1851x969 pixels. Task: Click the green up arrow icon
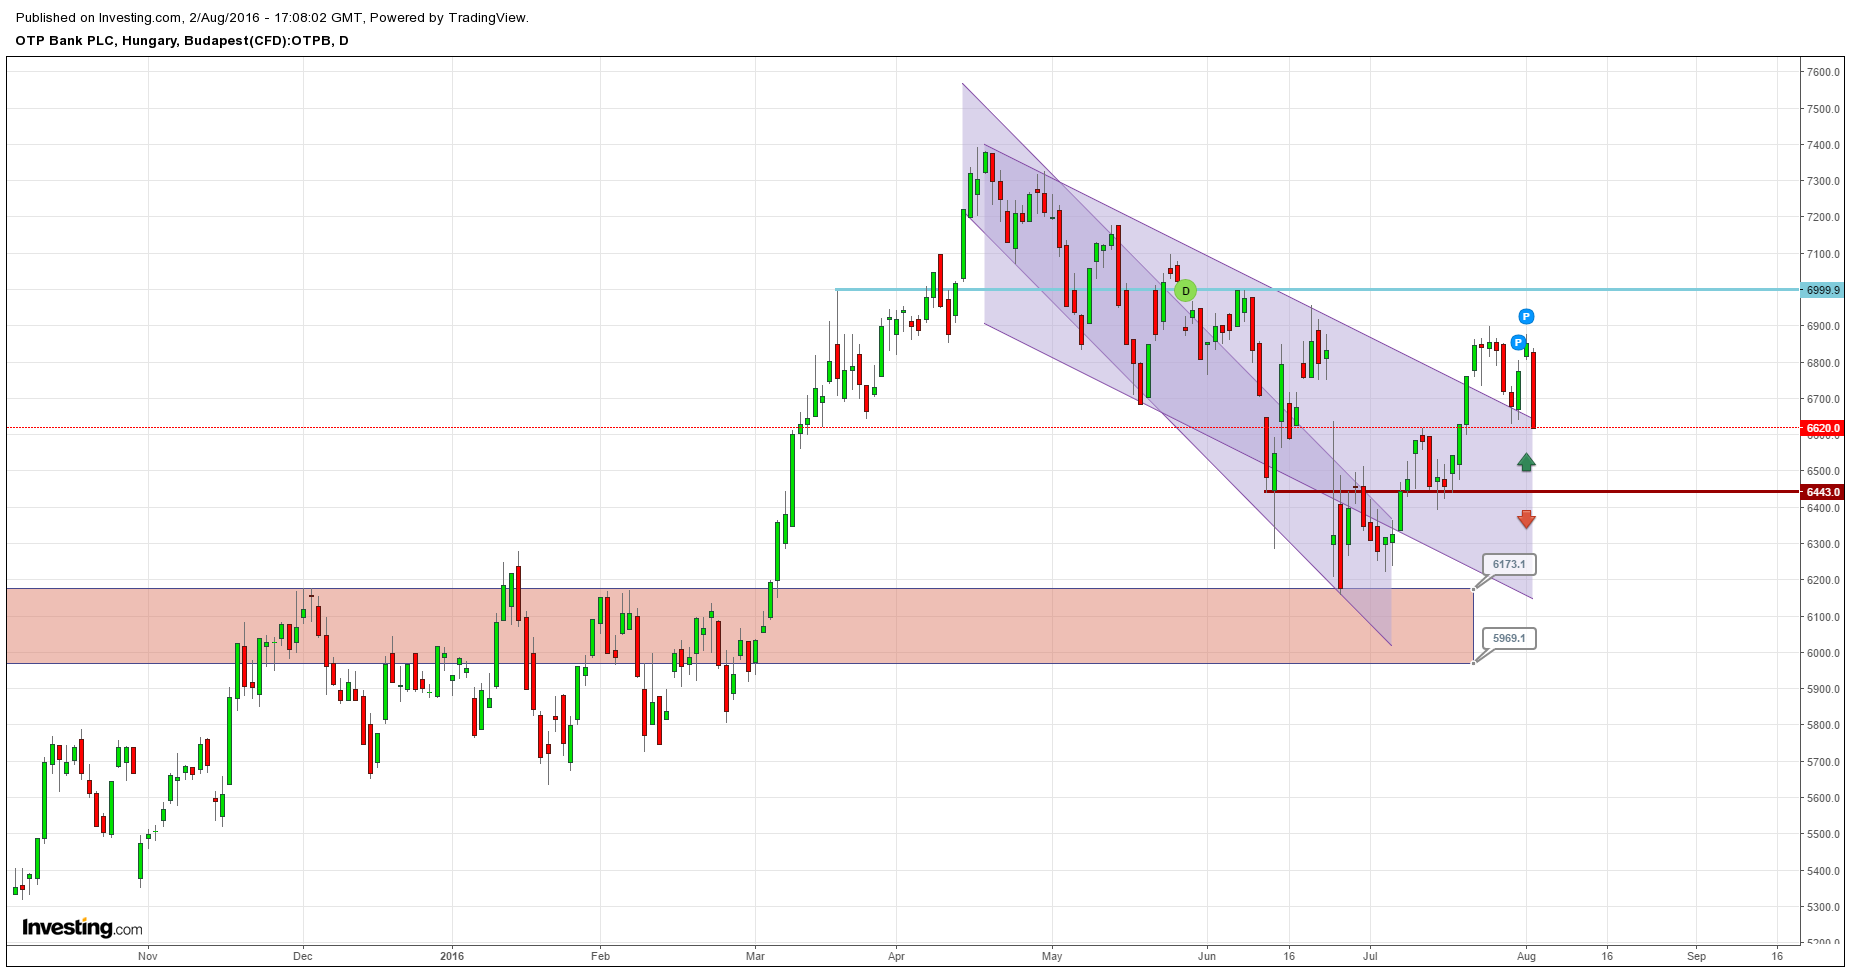pos(1526,462)
